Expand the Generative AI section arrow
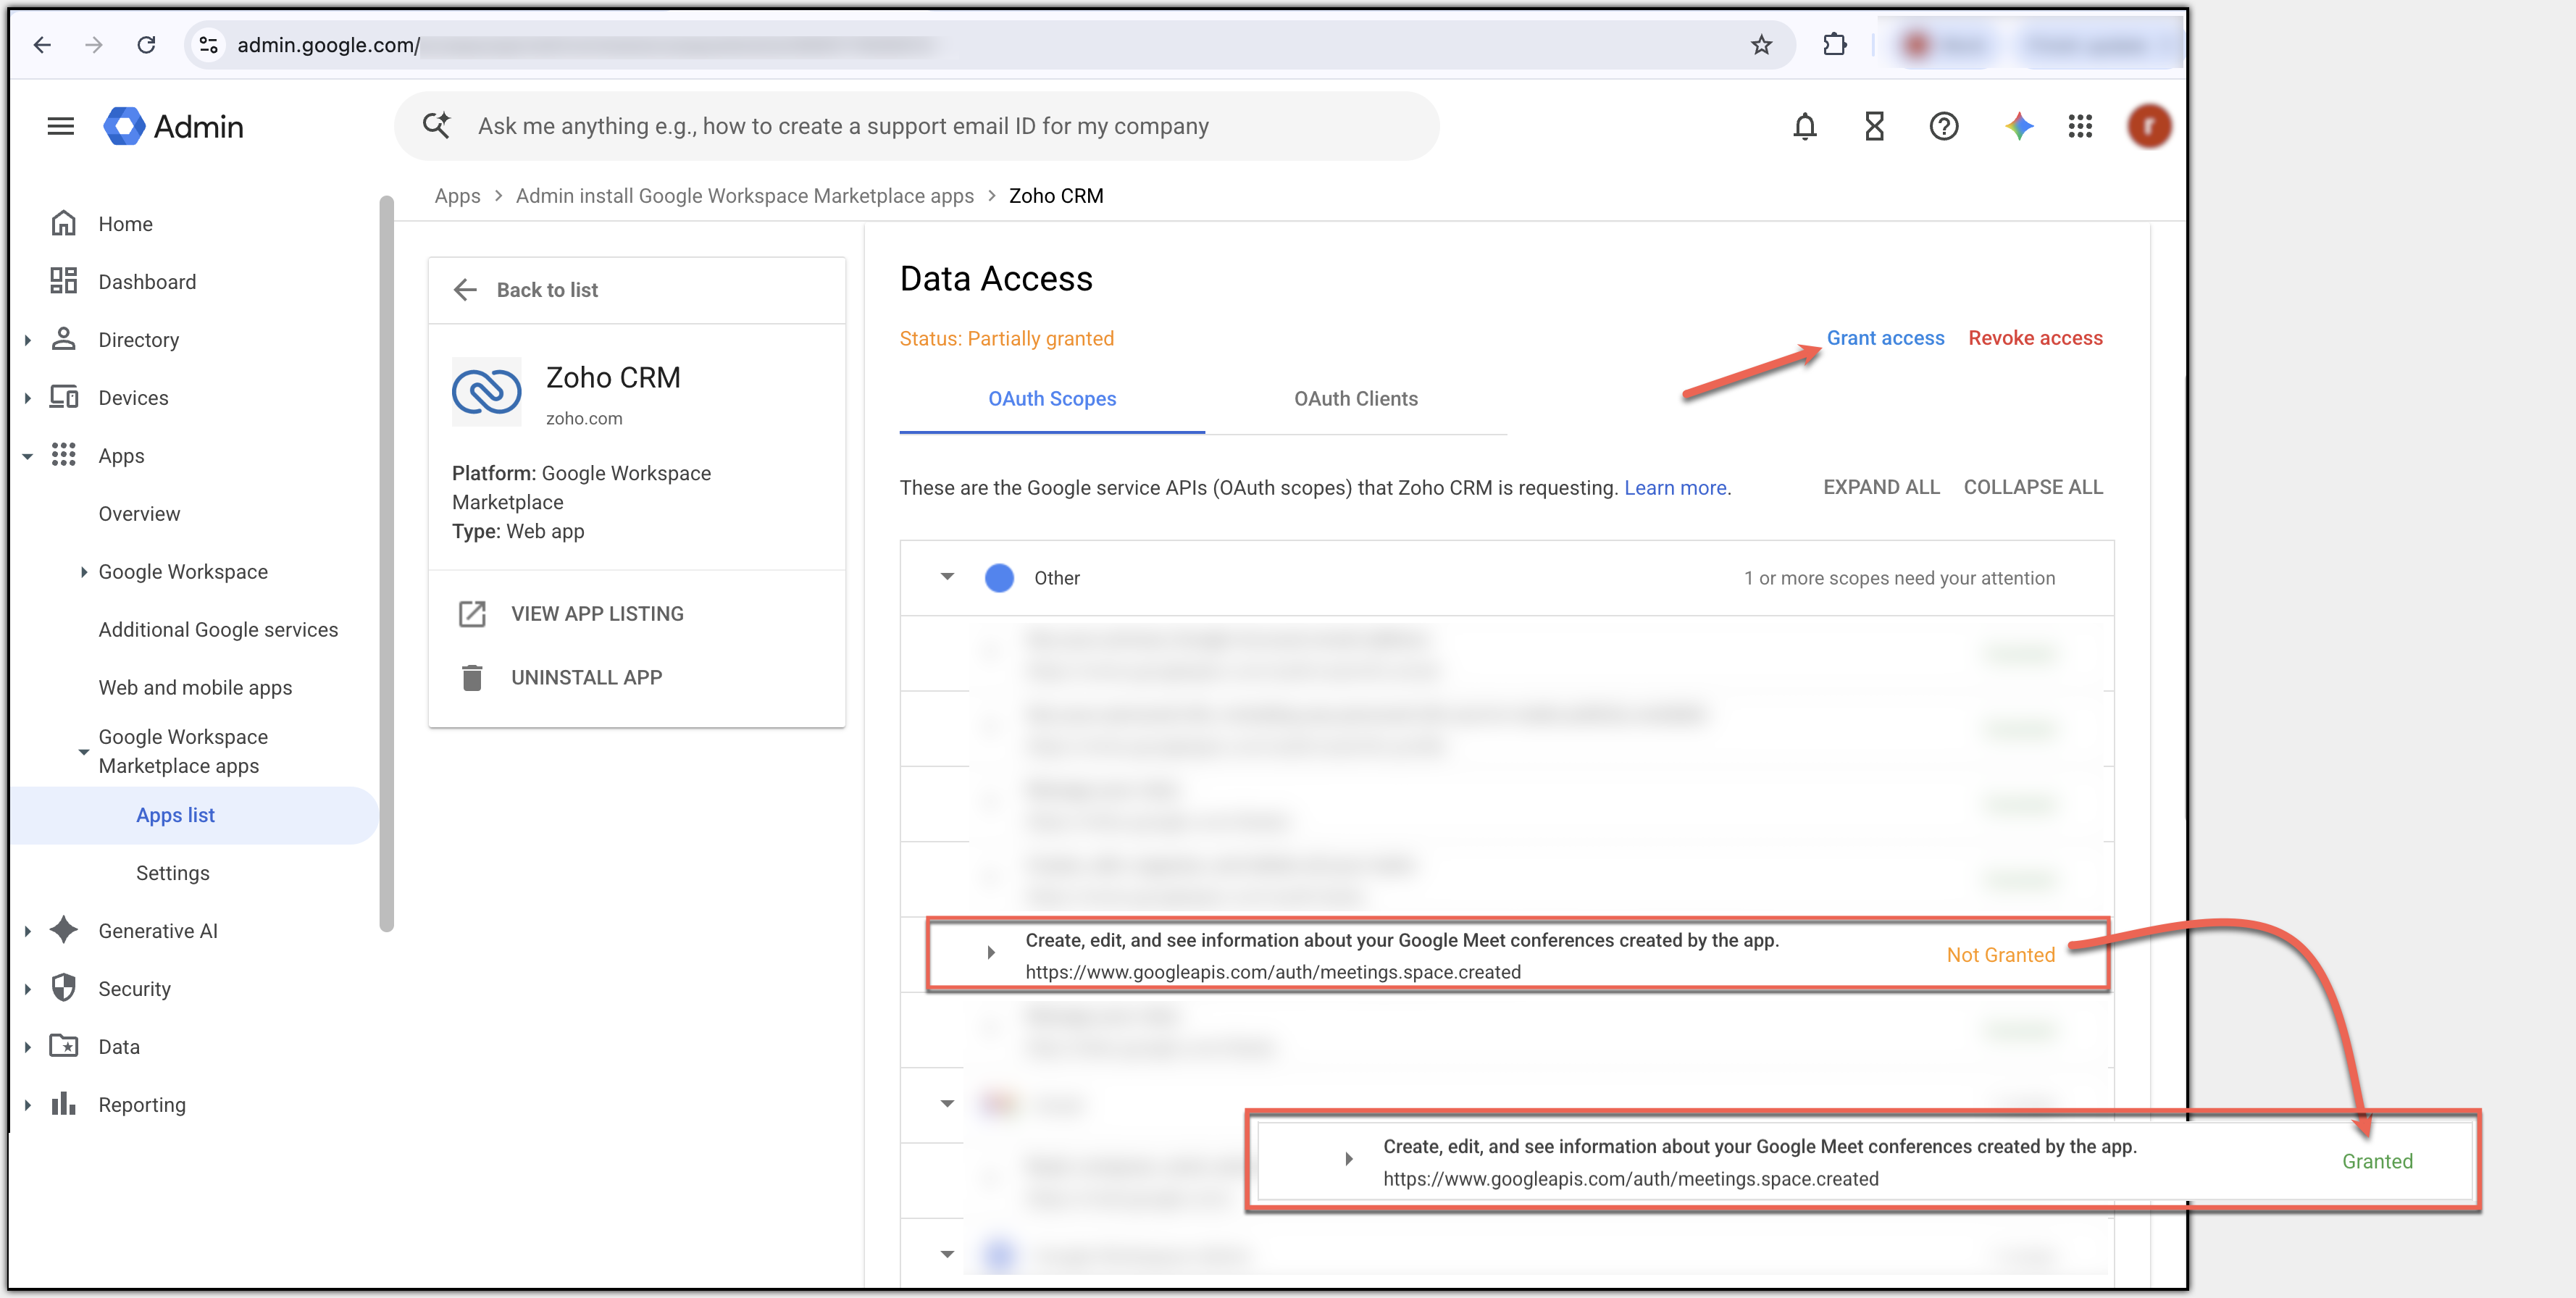Screen dimensions: 2576x1298 coord(28,931)
